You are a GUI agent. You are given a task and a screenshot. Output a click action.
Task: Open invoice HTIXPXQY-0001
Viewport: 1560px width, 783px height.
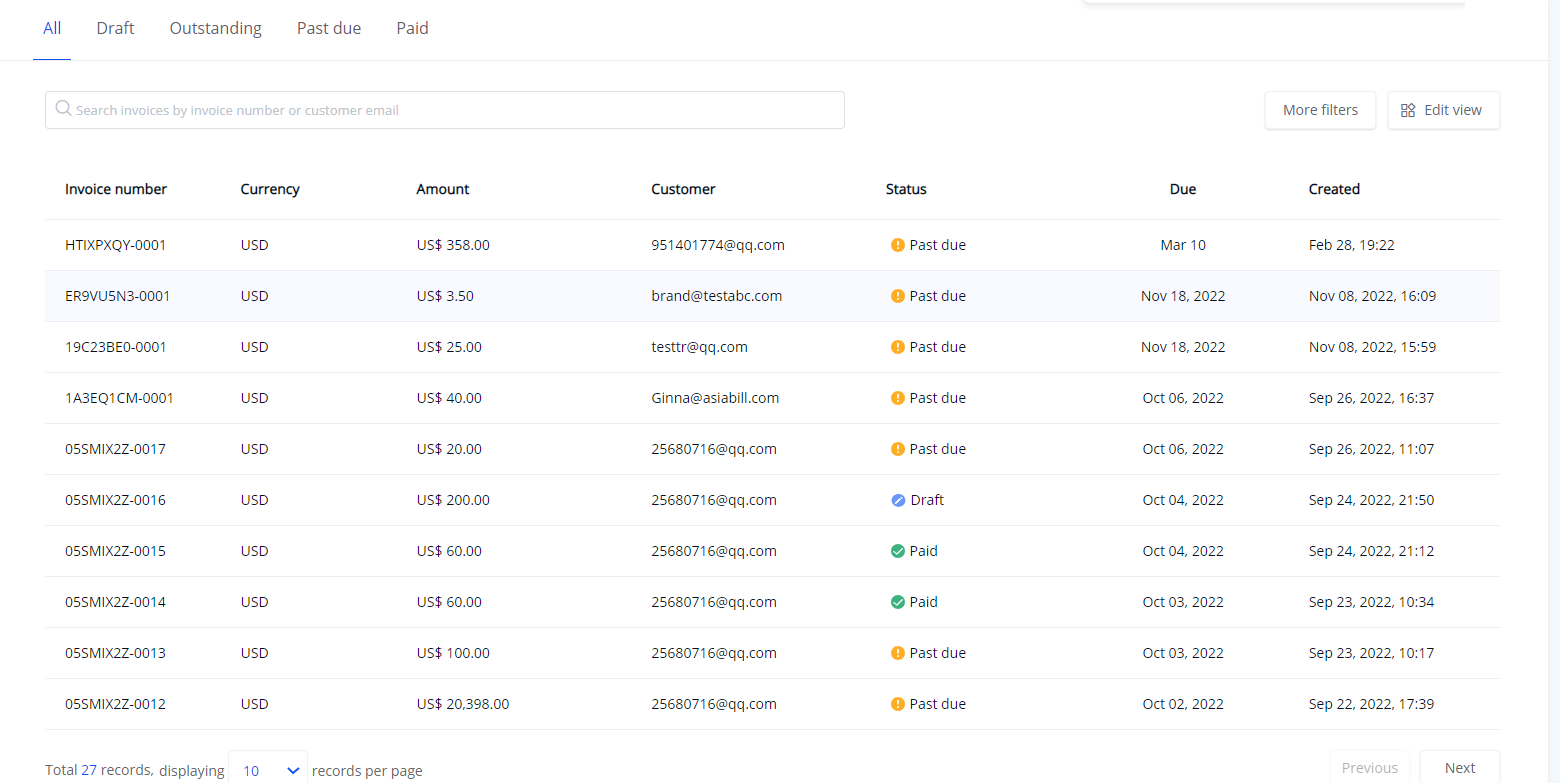coord(115,245)
